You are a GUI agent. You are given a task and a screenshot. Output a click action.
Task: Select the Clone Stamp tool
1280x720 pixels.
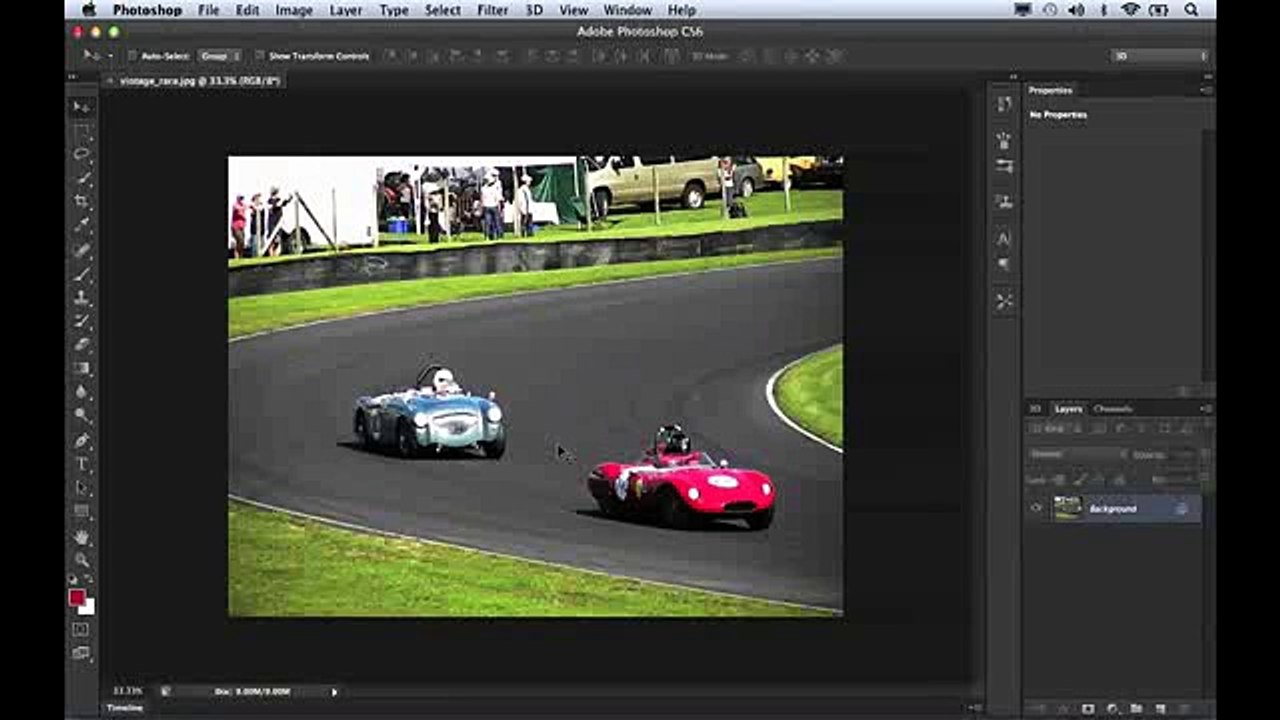coord(82,298)
